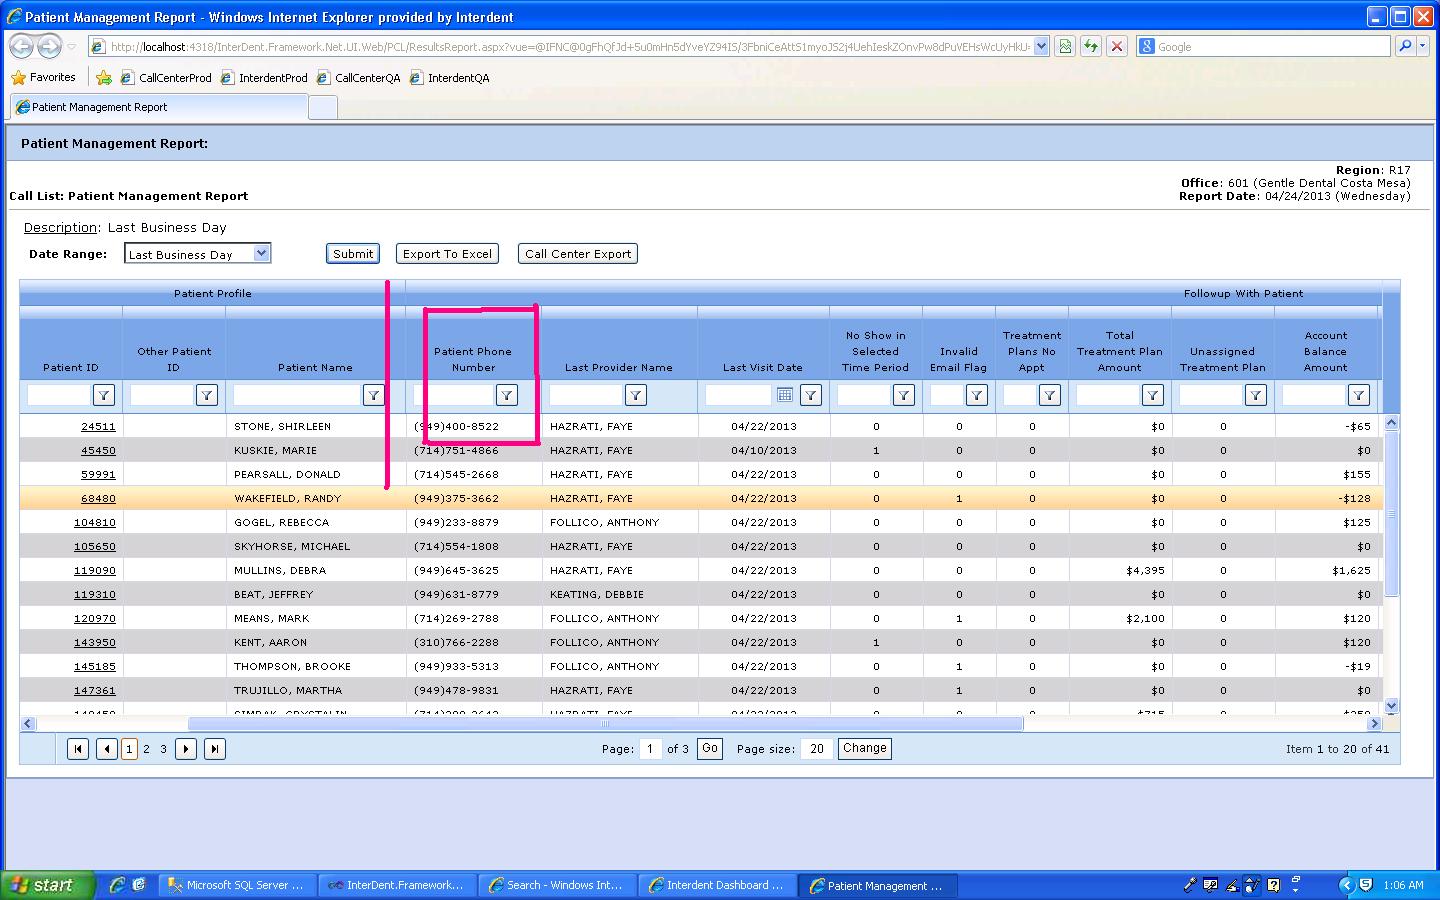1440x900 pixels.
Task: Open the Date Range dropdown
Action: [261, 254]
